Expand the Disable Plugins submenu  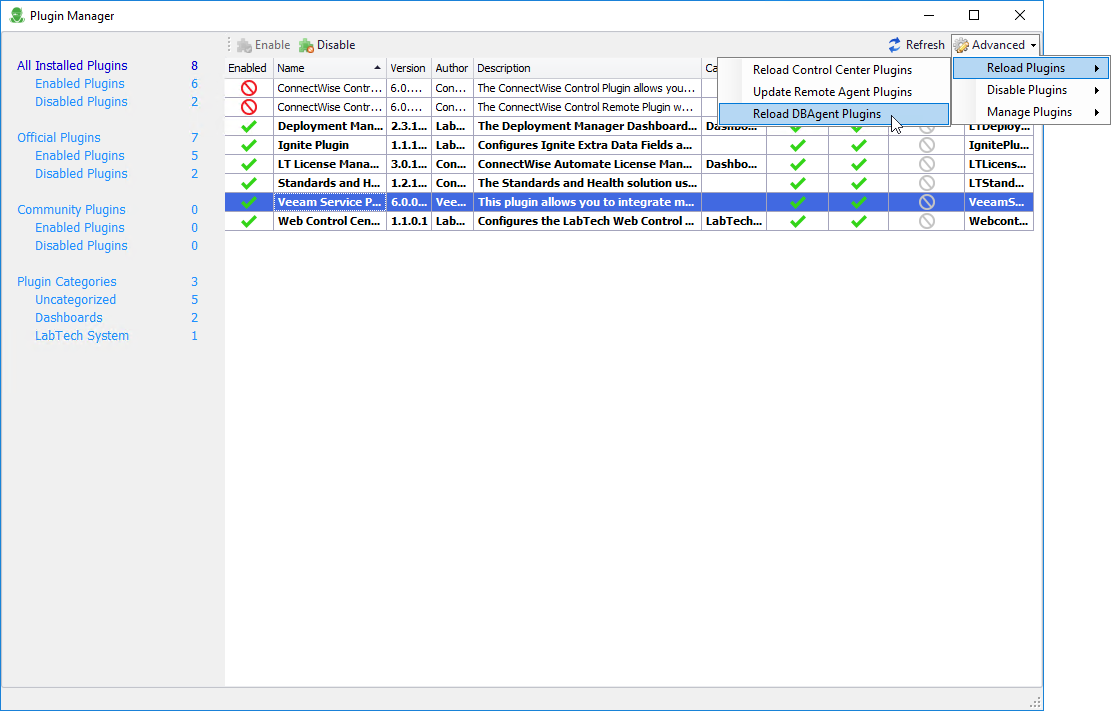click(1029, 89)
